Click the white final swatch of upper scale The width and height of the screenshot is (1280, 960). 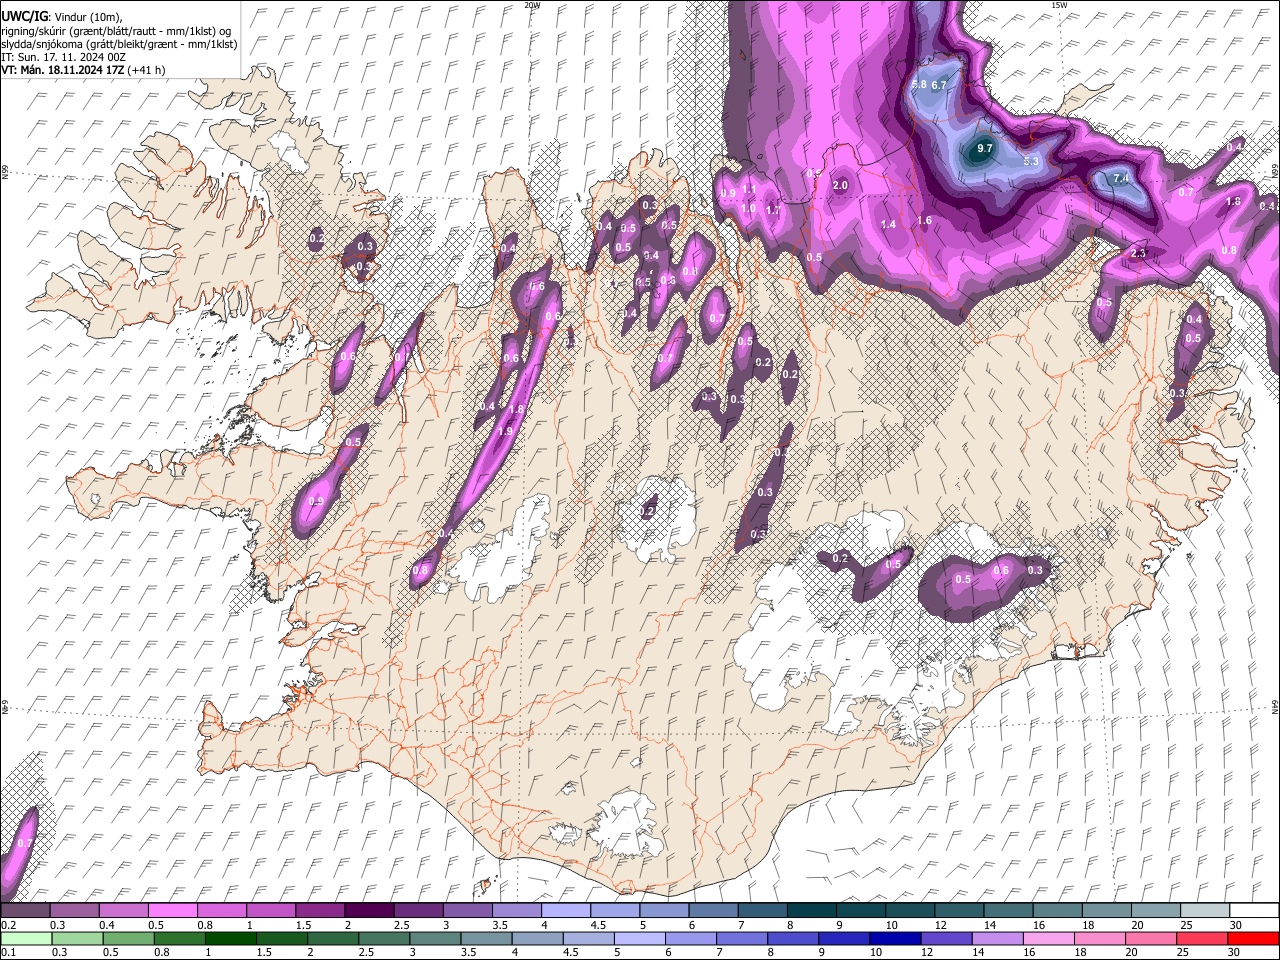pyautogui.click(x=1254, y=910)
